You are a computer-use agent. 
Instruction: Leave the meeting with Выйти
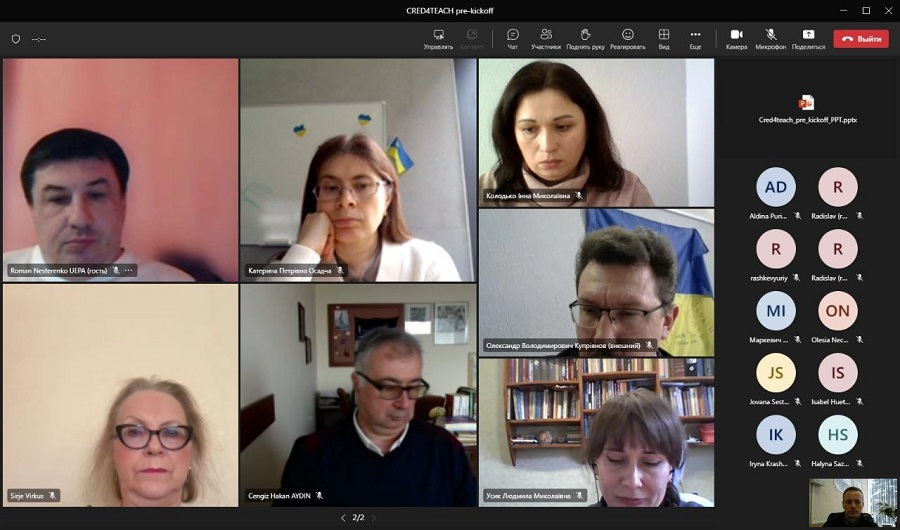click(x=861, y=39)
